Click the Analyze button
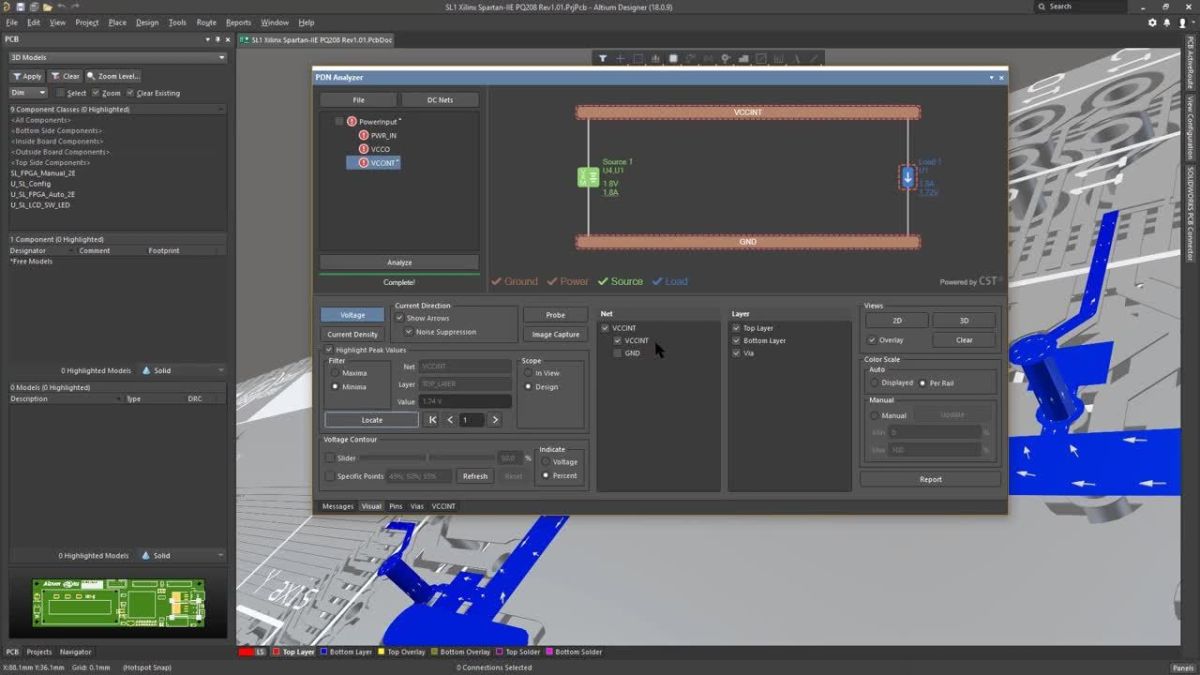1200x675 pixels. pyautogui.click(x=399, y=262)
